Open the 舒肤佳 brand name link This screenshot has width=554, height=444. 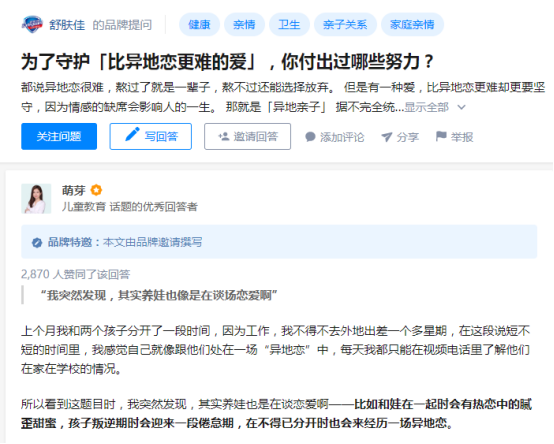click(x=67, y=25)
